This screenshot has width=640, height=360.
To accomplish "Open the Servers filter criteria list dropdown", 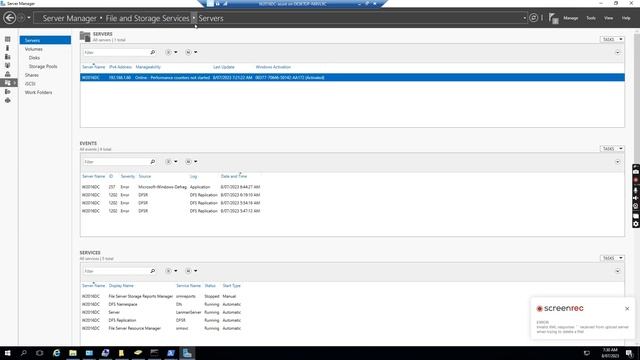I will [x=171, y=52].
